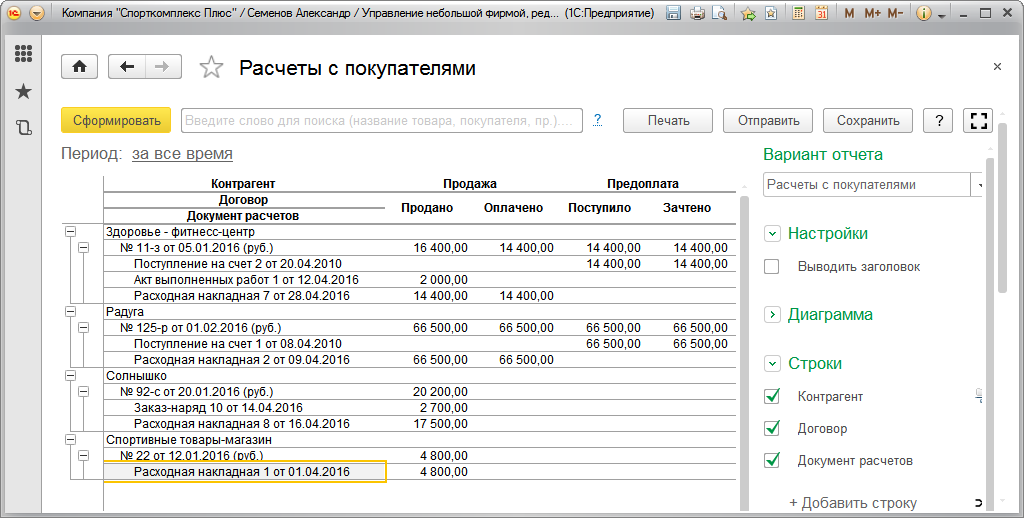Open the calendar icon in title bar
This screenshot has height=518, width=1024.
coord(821,14)
